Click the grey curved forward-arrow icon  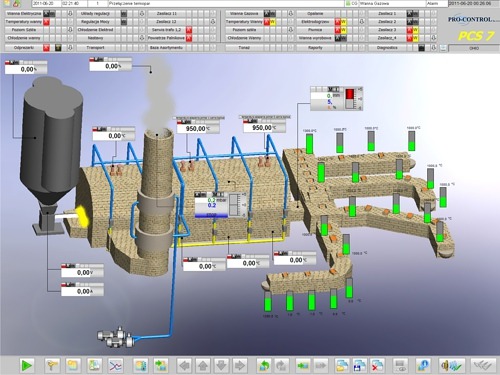282,366
